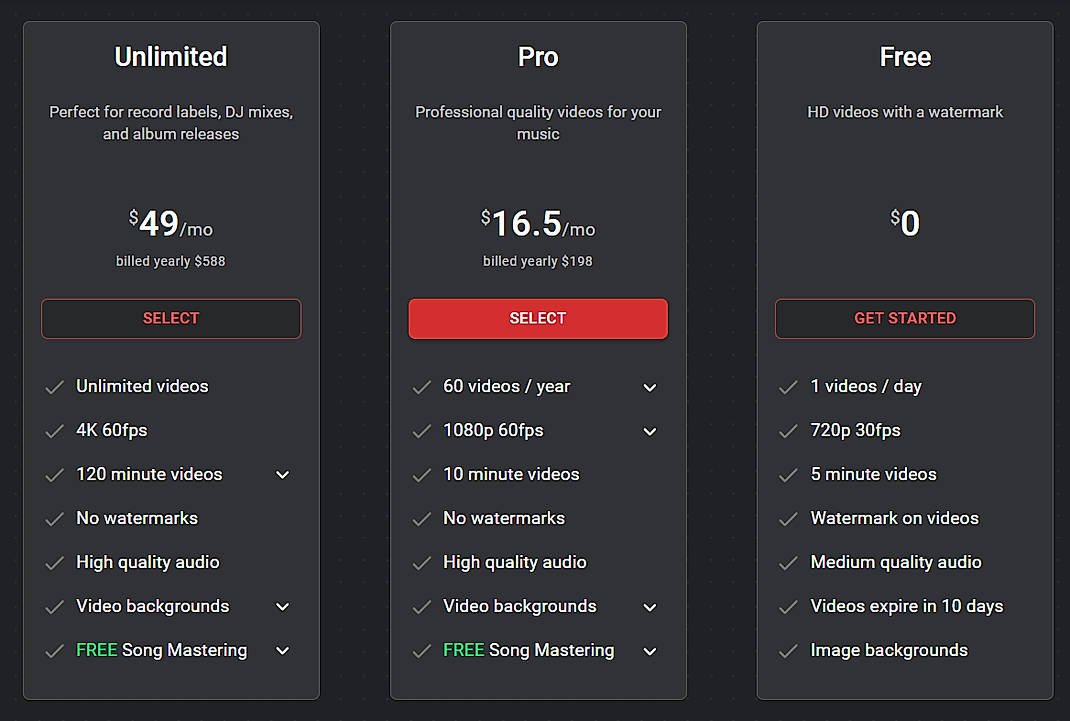1070x721 pixels.
Task: Click checkmark beside 4K 60fps
Action: point(55,431)
